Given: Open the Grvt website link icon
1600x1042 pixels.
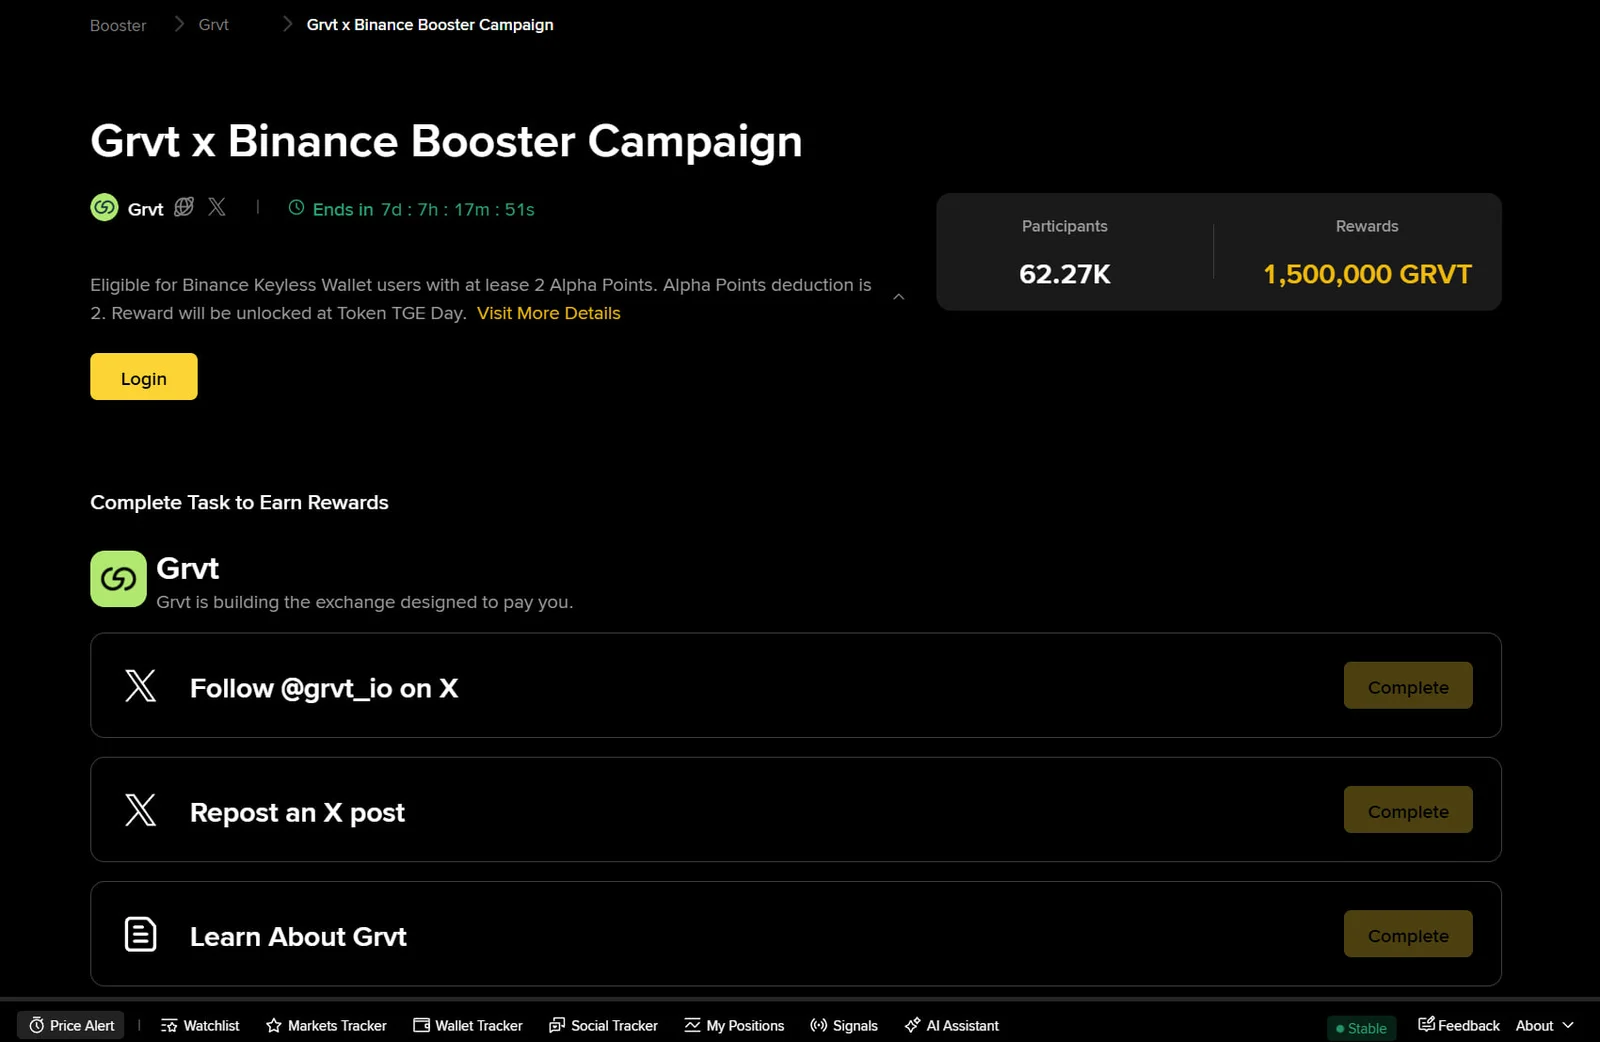Looking at the screenshot, I should [x=184, y=207].
